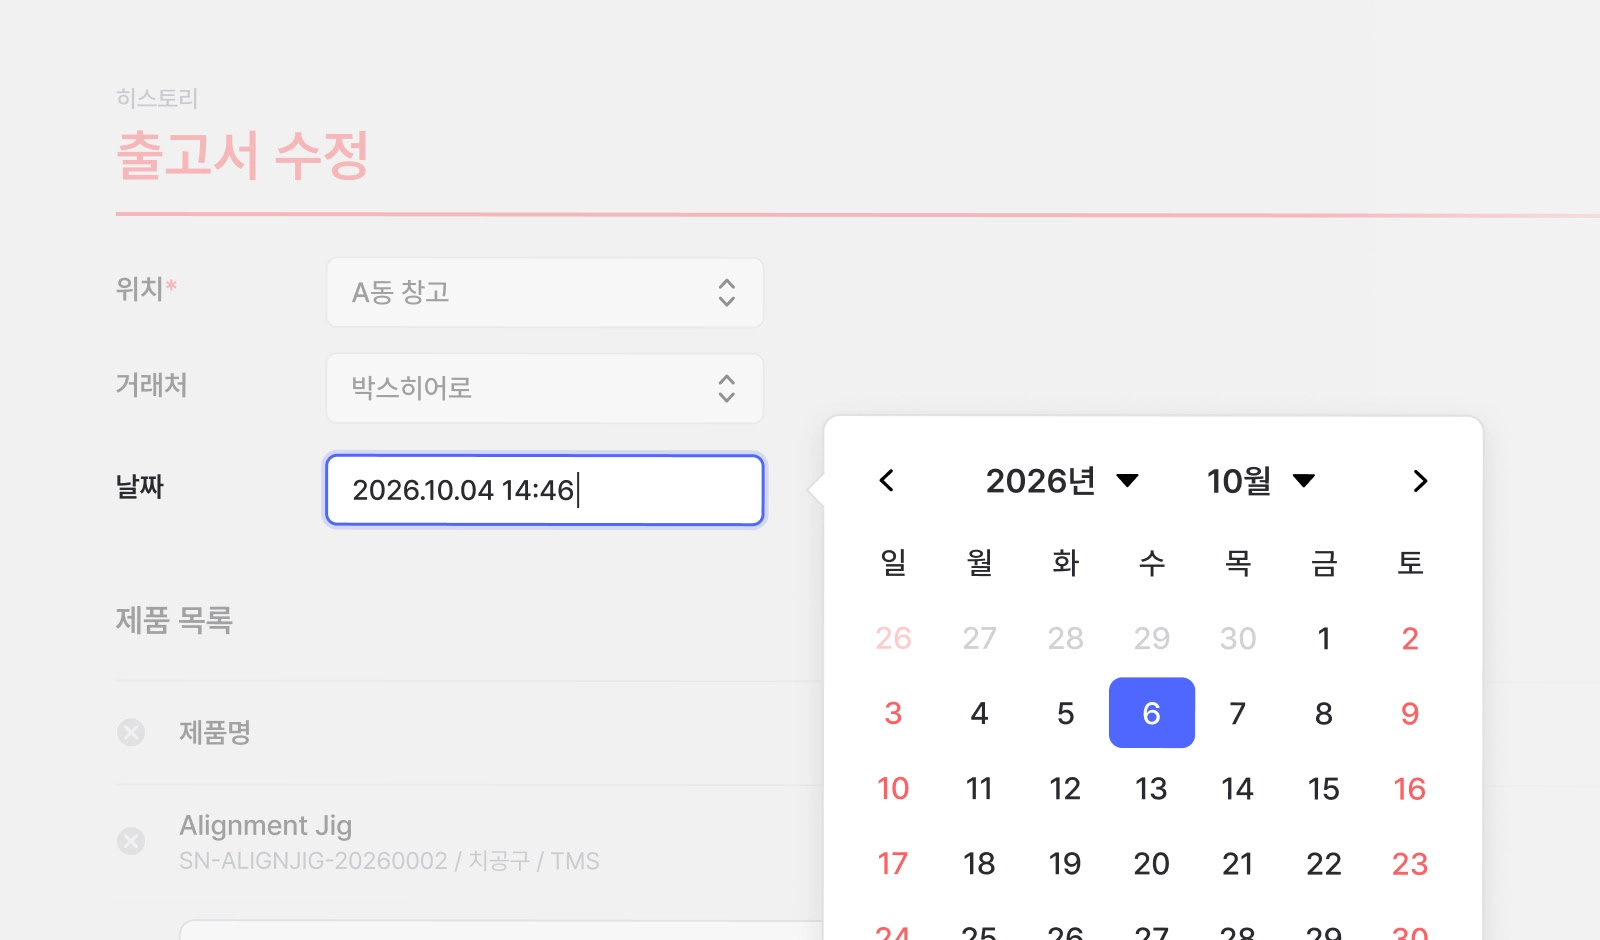1600x940 pixels.
Task: Click the 날짜 field label
Action: coord(140,487)
